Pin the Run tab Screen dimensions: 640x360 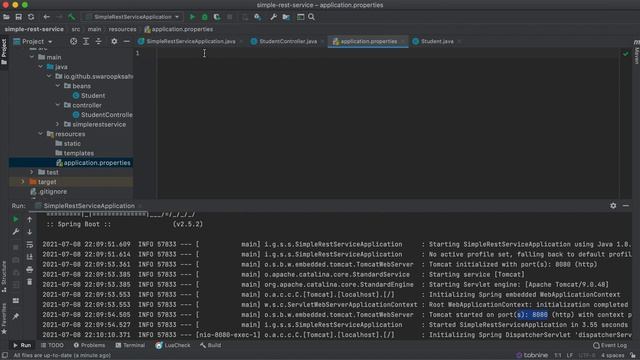tap(16, 316)
